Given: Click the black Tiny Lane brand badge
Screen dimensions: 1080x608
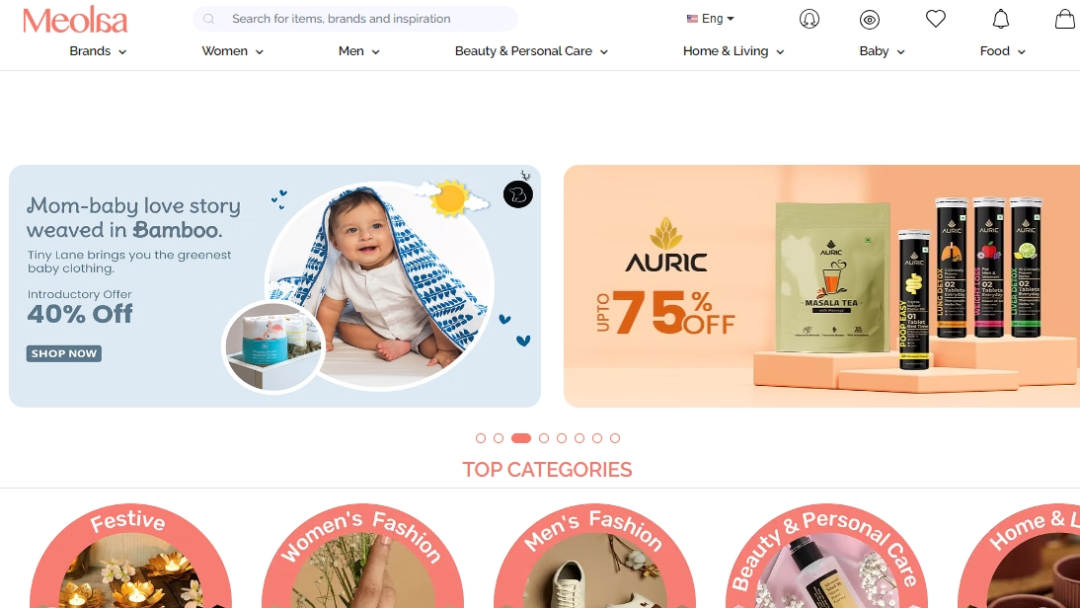Looking at the screenshot, I should tap(518, 194).
